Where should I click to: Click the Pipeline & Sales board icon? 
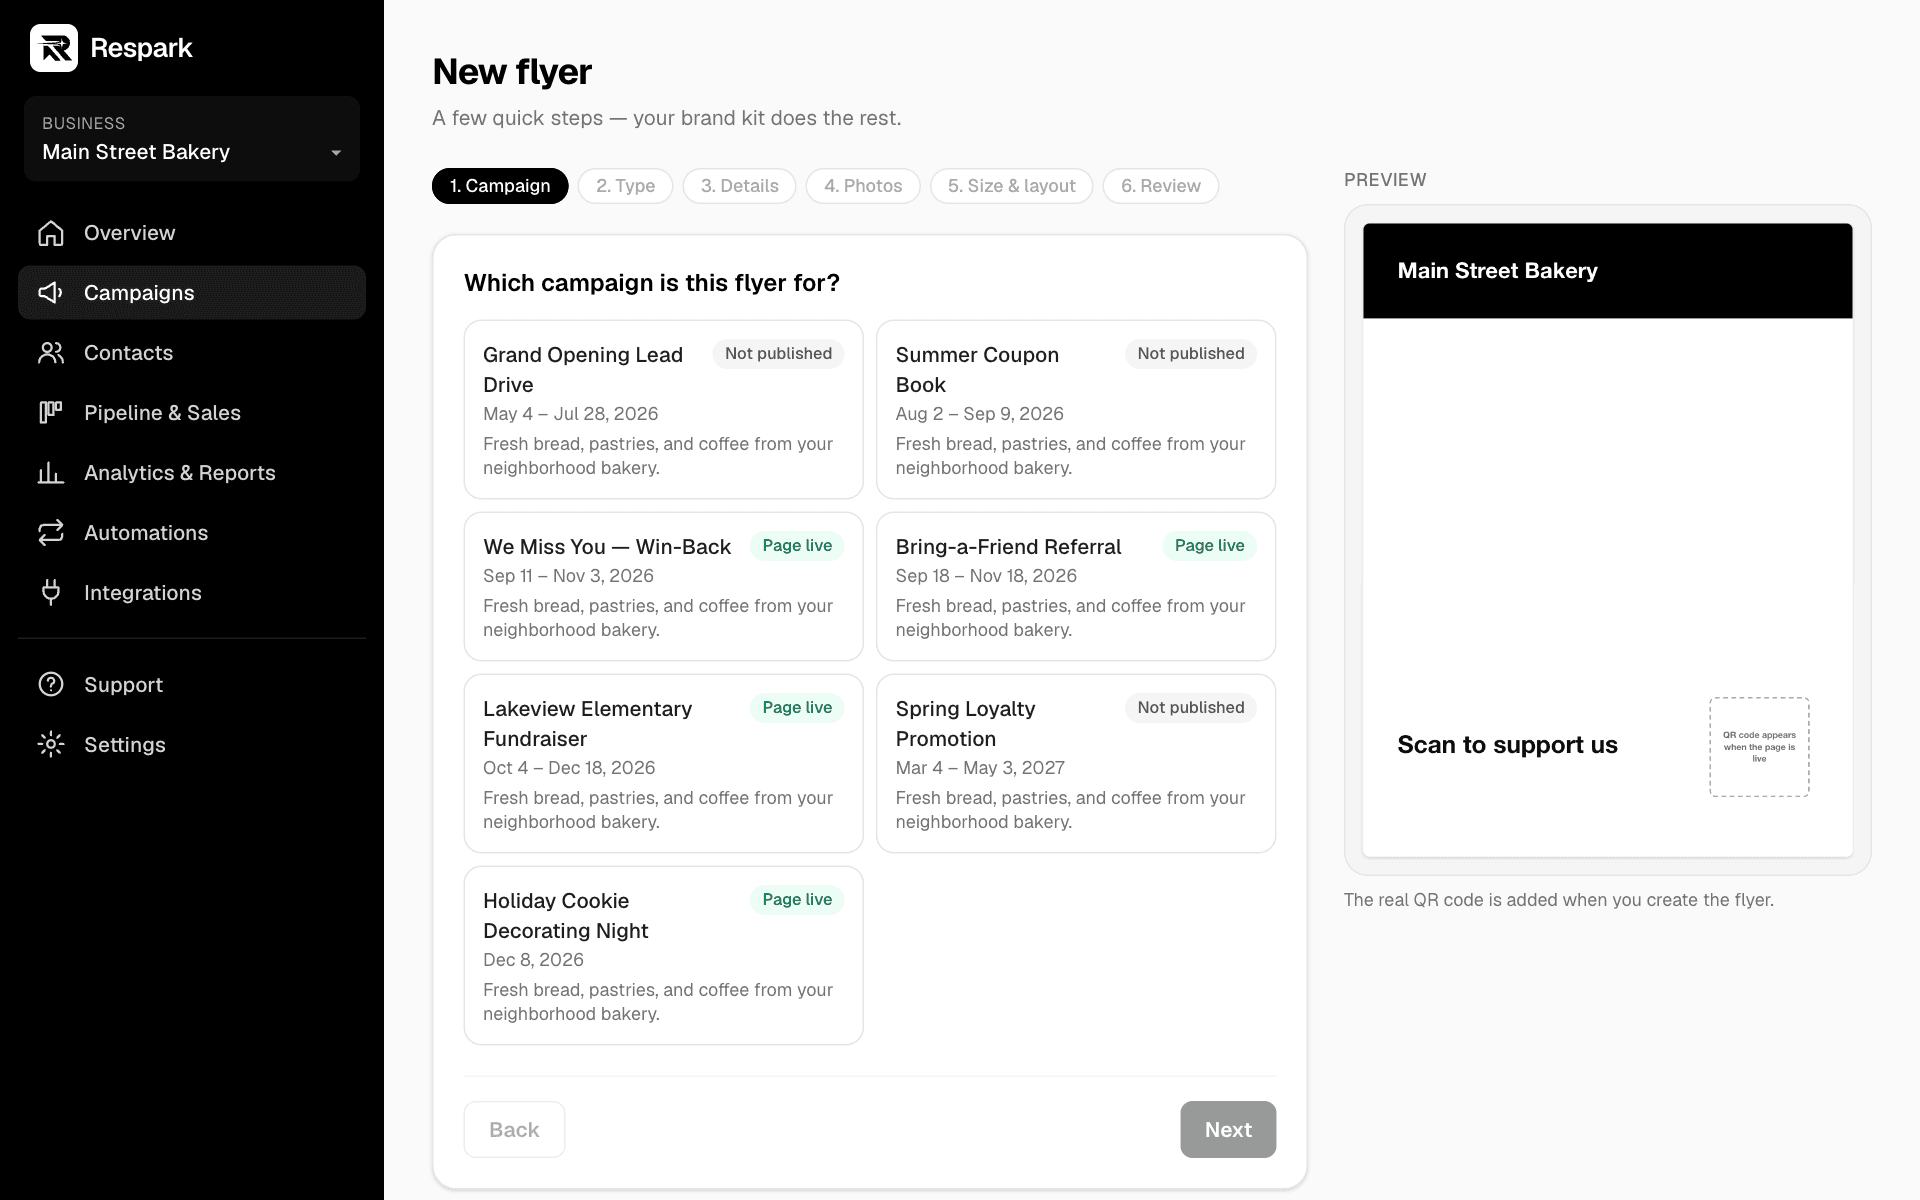pos(51,413)
